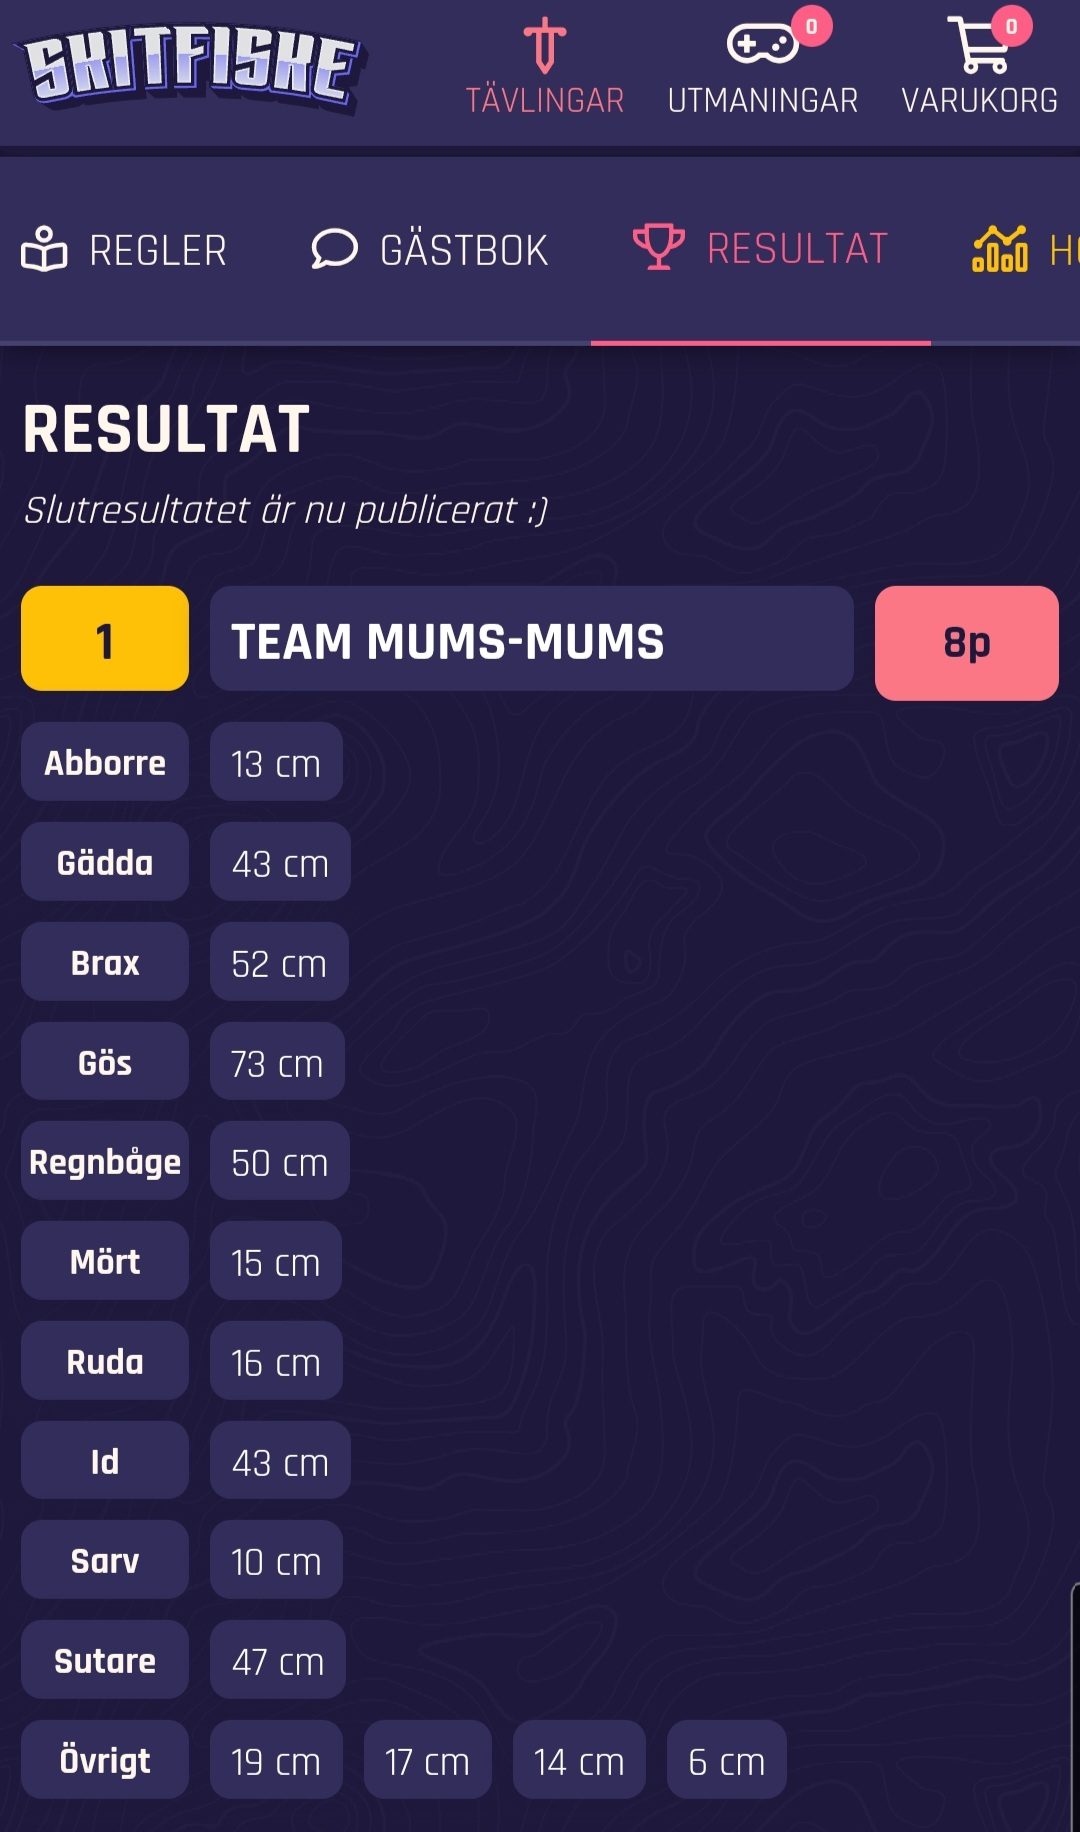Switch to the Regler tab

pyautogui.click(x=124, y=250)
